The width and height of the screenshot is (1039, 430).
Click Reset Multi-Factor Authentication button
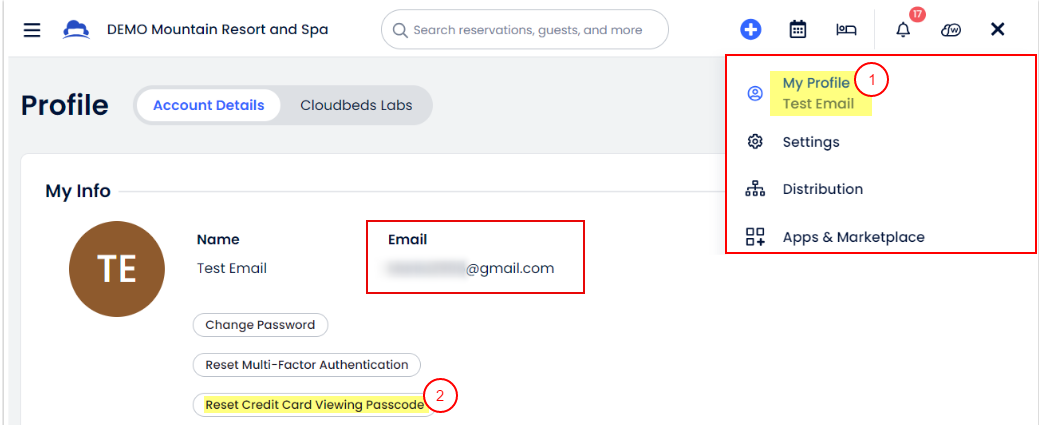pyautogui.click(x=307, y=365)
